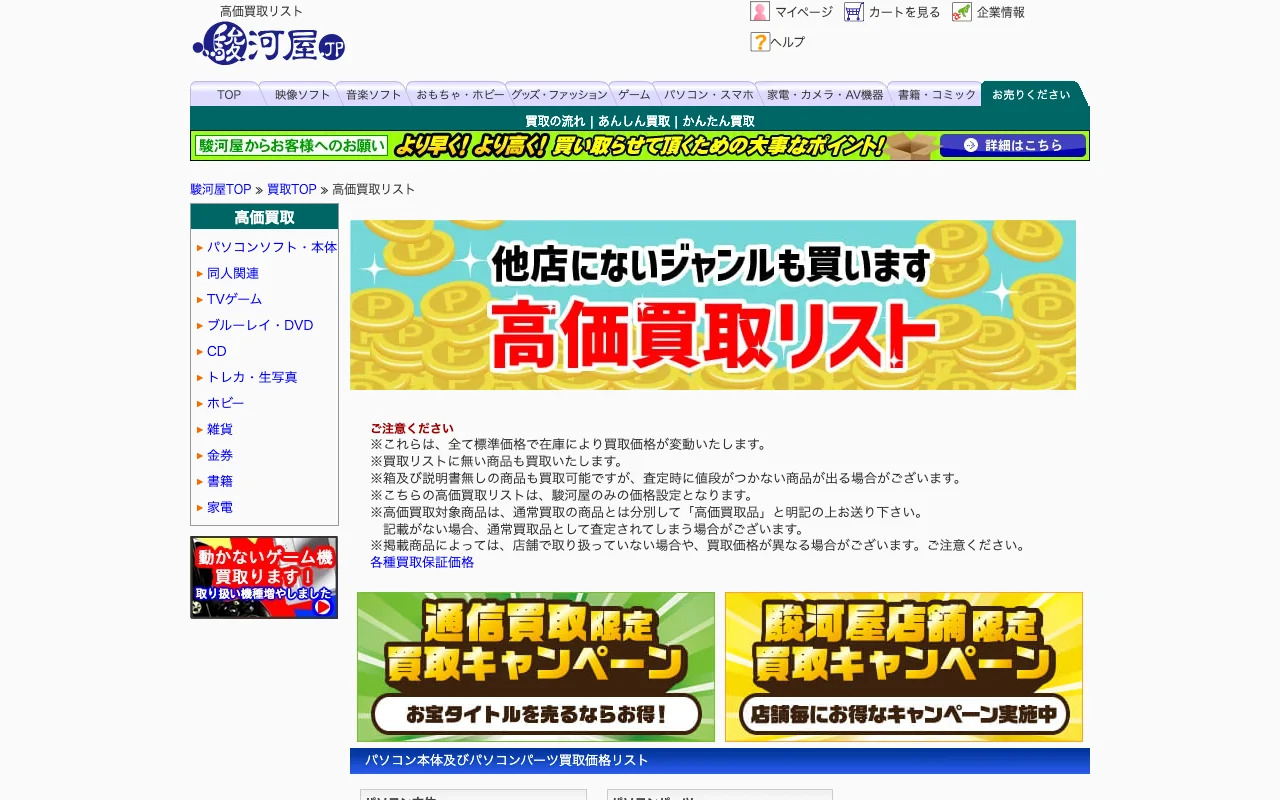Open ホビー sidebar category

coord(225,403)
